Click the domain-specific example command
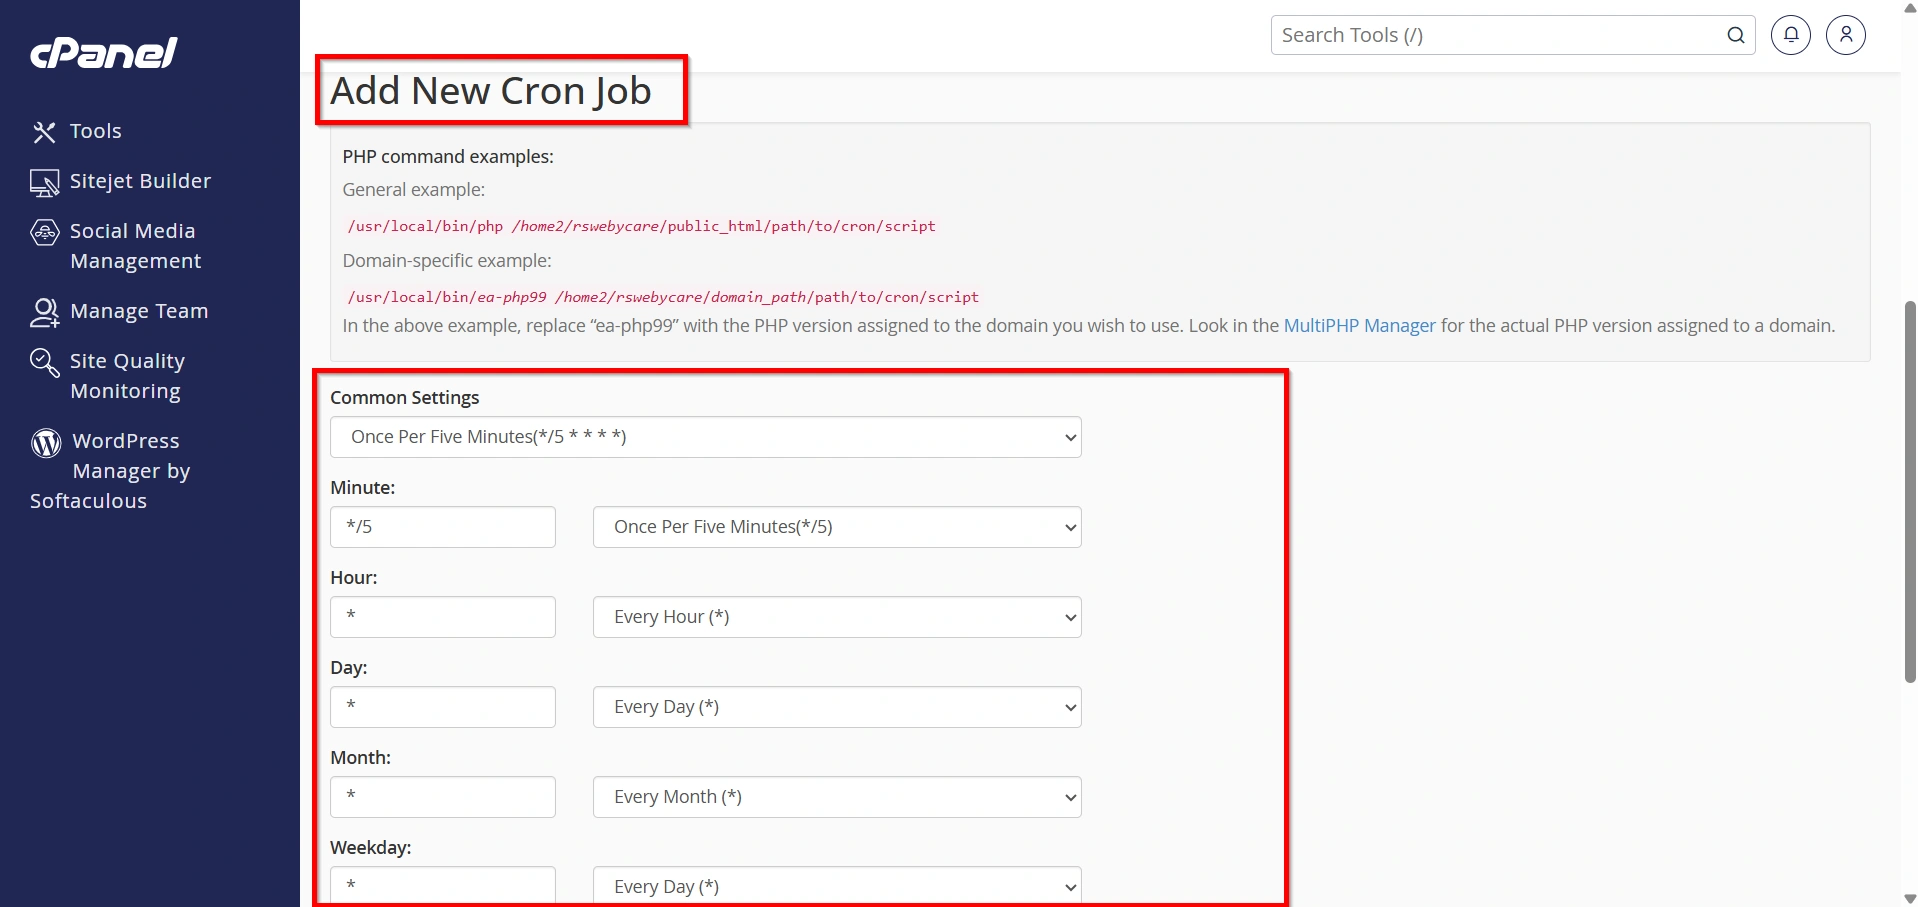This screenshot has height=907, width=1918. tap(663, 297)
